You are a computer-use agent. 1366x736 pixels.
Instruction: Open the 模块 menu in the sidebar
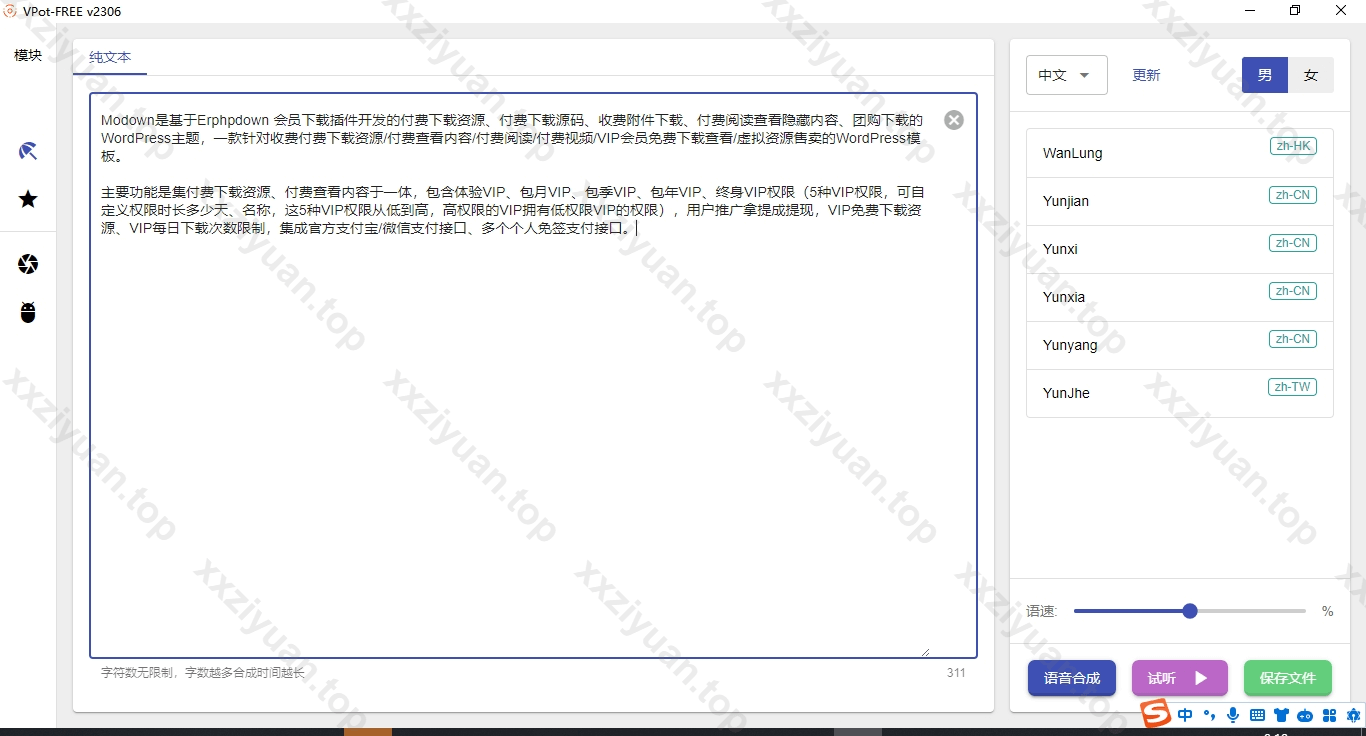[x=28, y=55]
